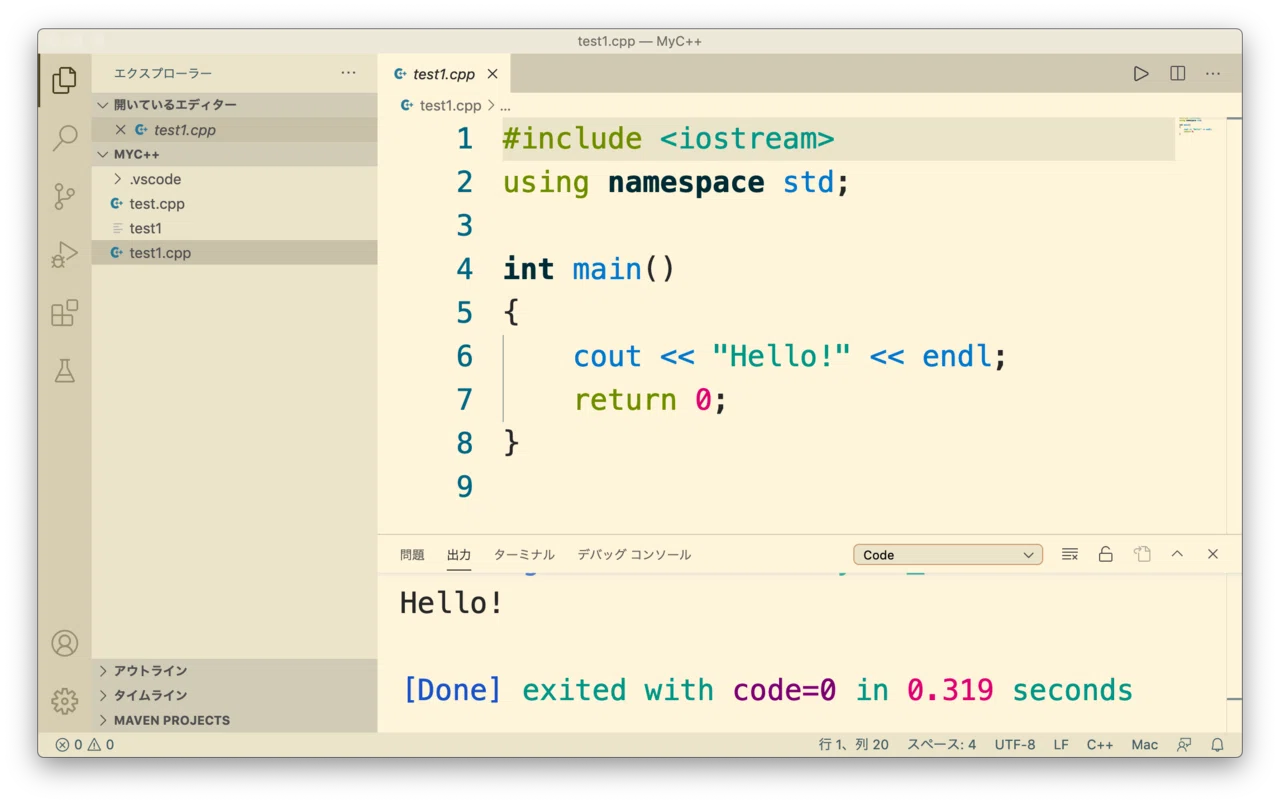
Task: Open the Explorer view in activity bar
Action: point(64,80)
